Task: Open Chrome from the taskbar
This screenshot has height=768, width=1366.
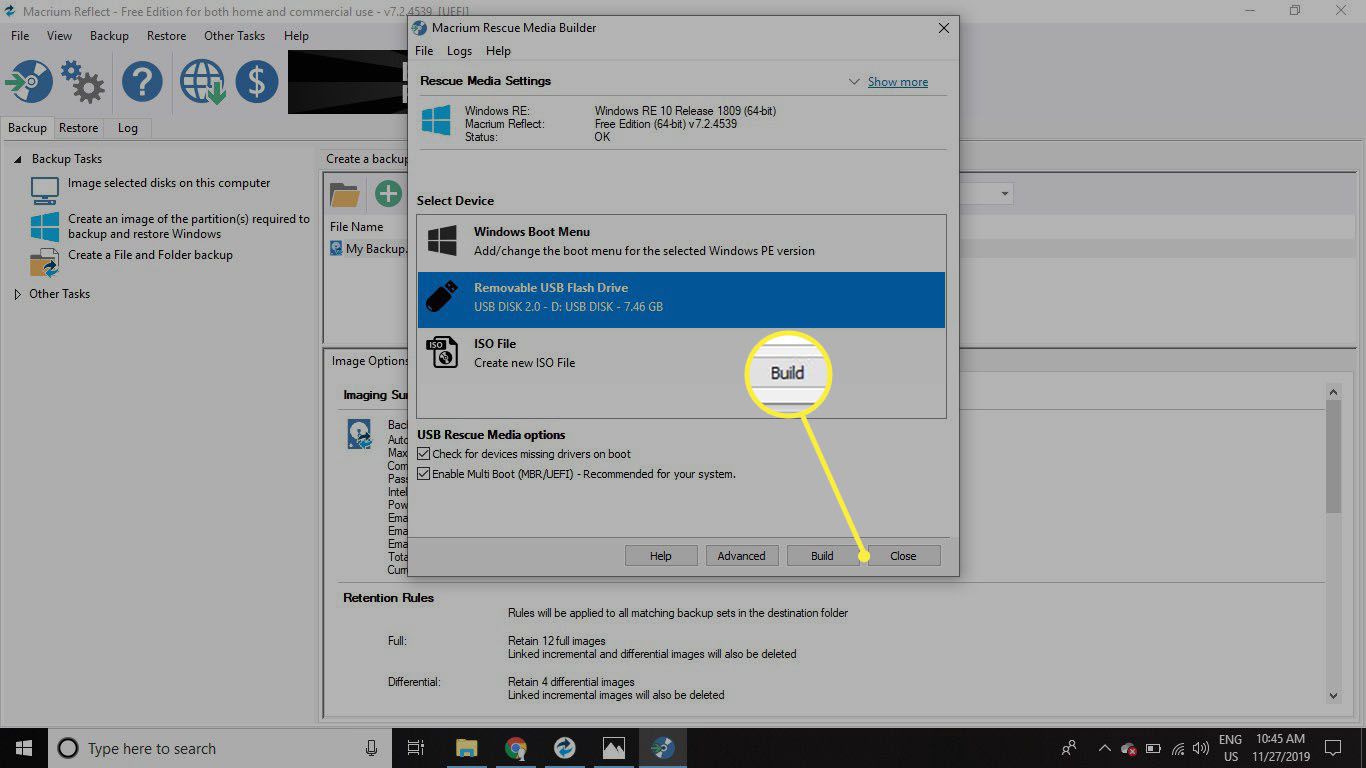Action: pos(516,748)
